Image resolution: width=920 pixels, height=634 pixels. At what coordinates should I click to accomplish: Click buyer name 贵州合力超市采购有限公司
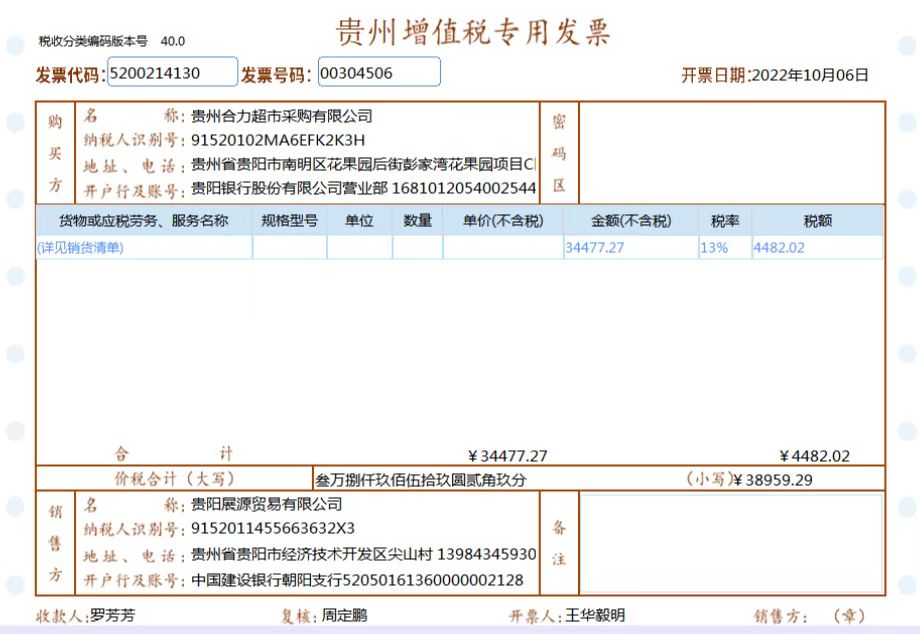281,117
